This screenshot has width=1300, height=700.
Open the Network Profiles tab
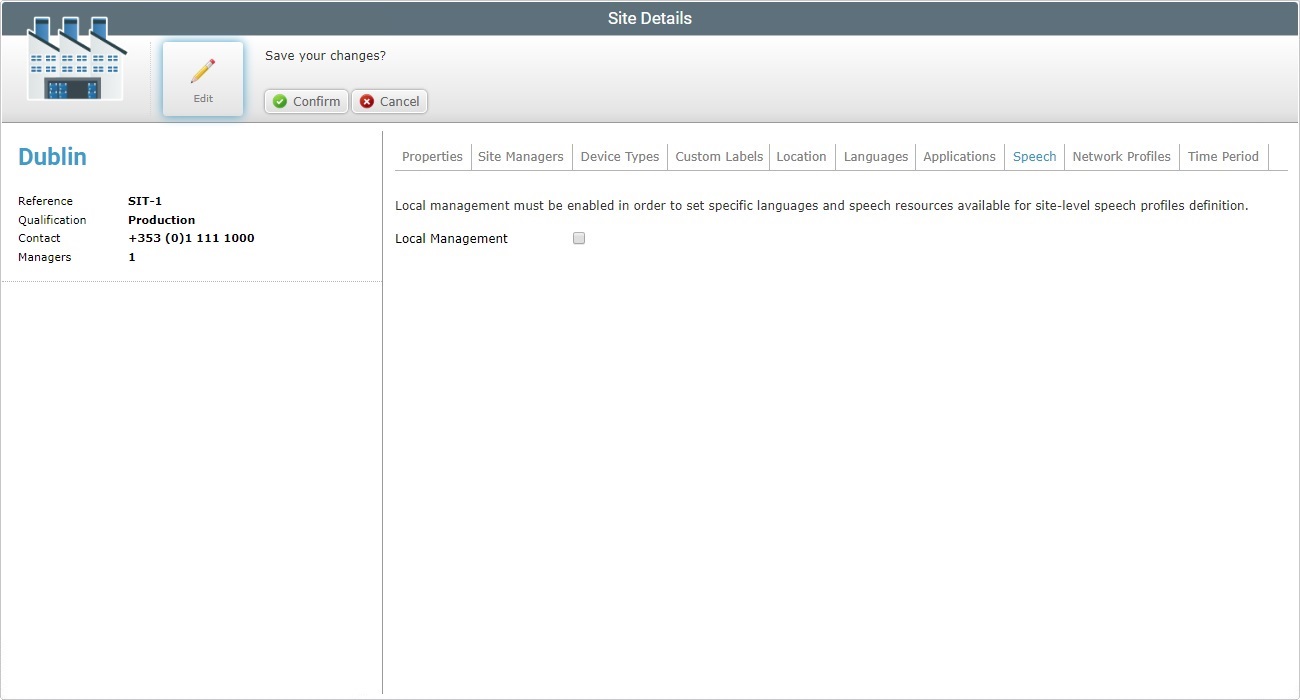(1121, 156)
